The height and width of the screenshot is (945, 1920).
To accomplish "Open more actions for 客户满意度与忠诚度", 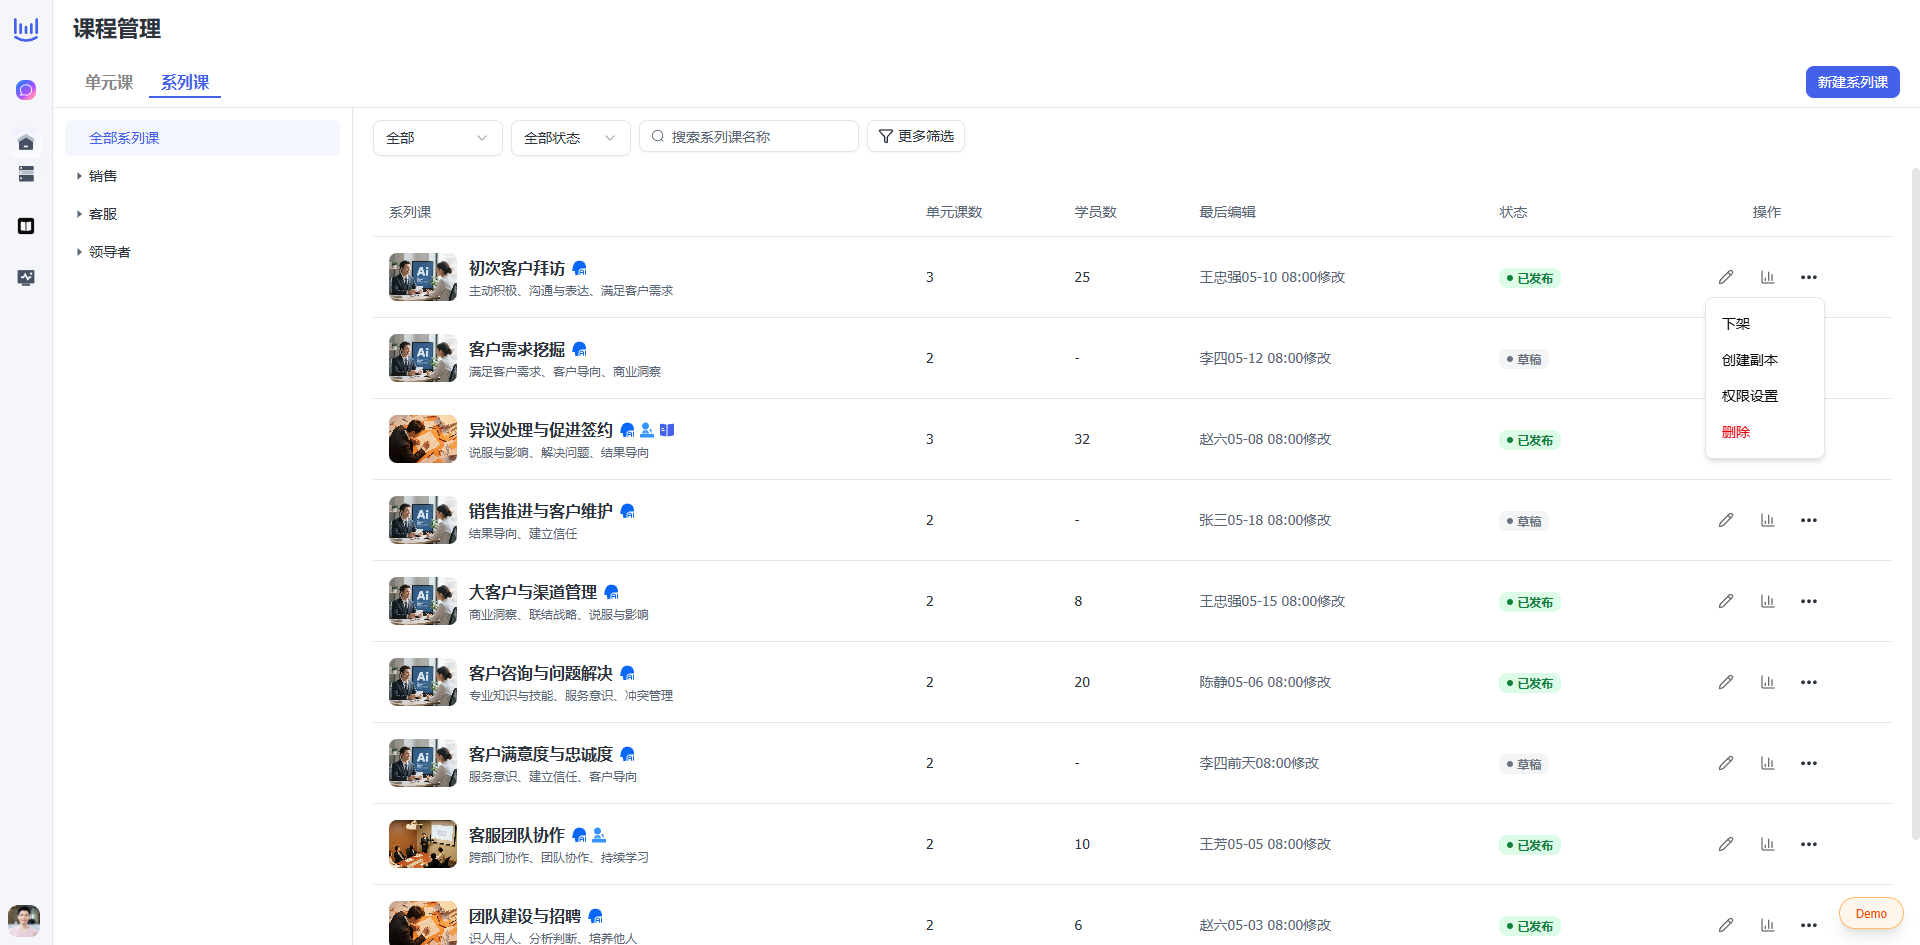I will 1809,763.
